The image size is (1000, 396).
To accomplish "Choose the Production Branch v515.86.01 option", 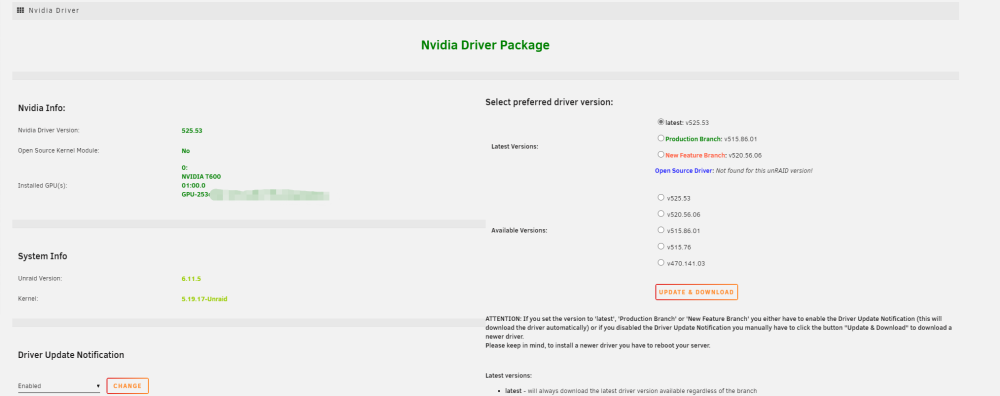I will tap(661, 138).
